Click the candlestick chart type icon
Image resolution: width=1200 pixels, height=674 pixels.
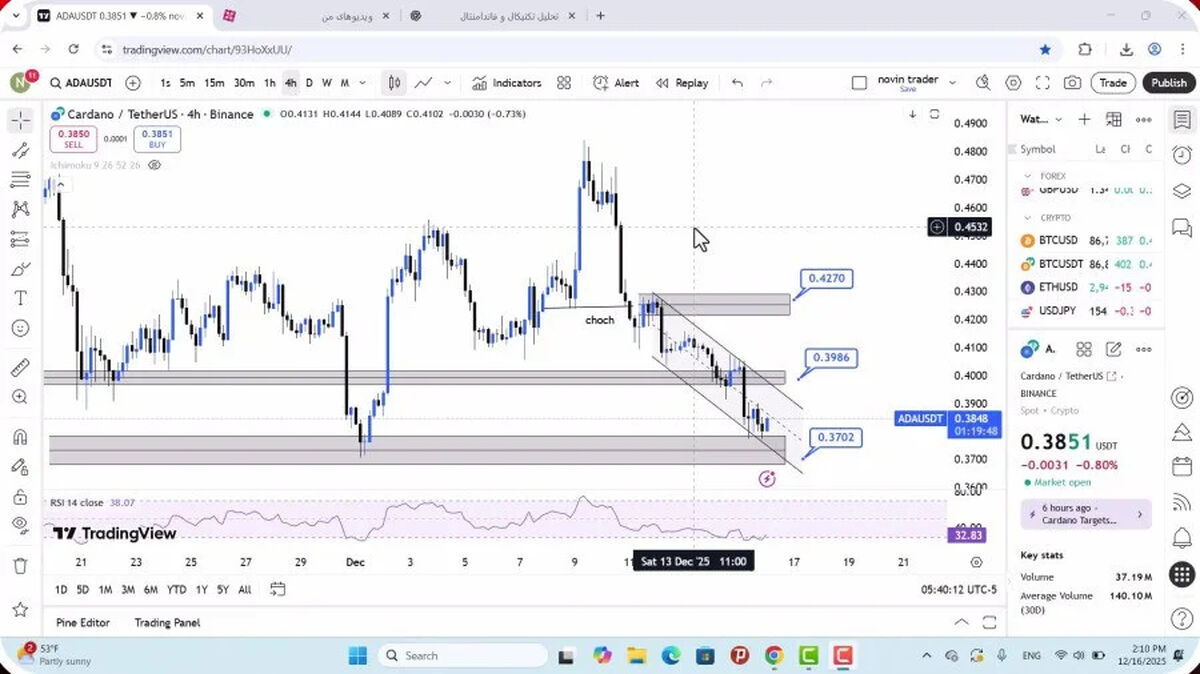pyautogui.click(x=395, y=83)
